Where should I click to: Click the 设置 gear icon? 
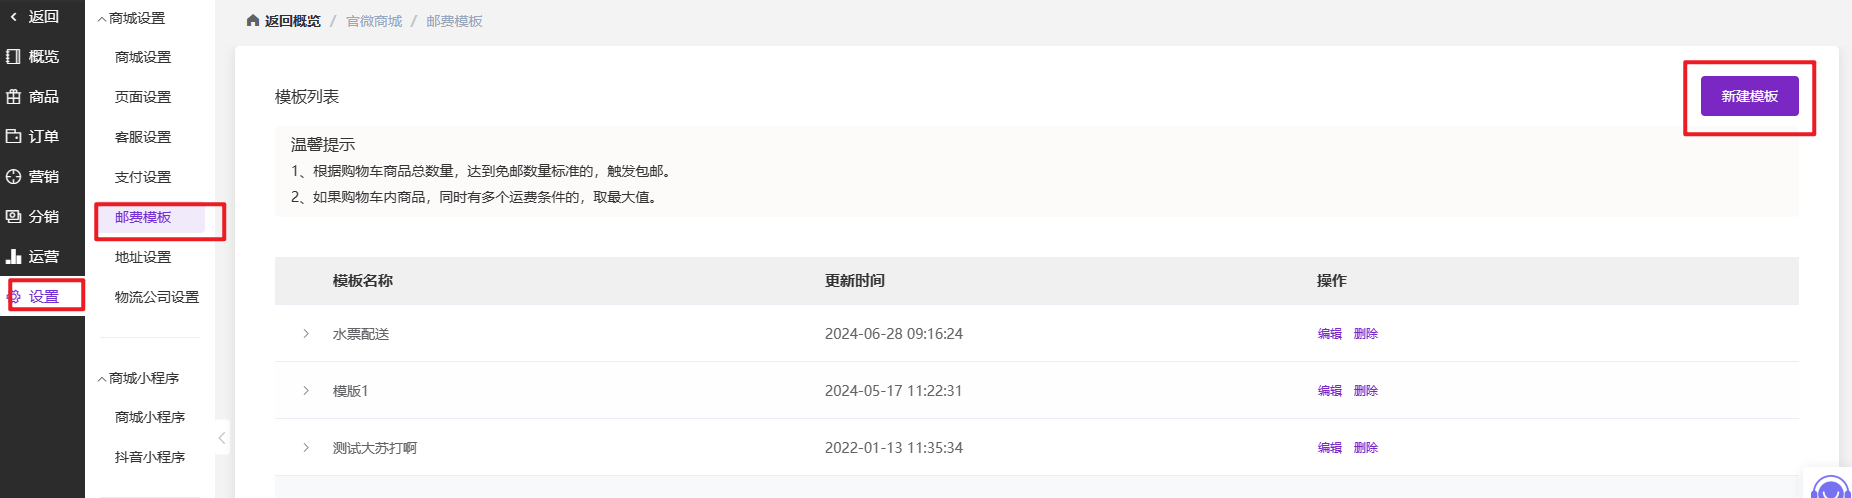point(14,297)
